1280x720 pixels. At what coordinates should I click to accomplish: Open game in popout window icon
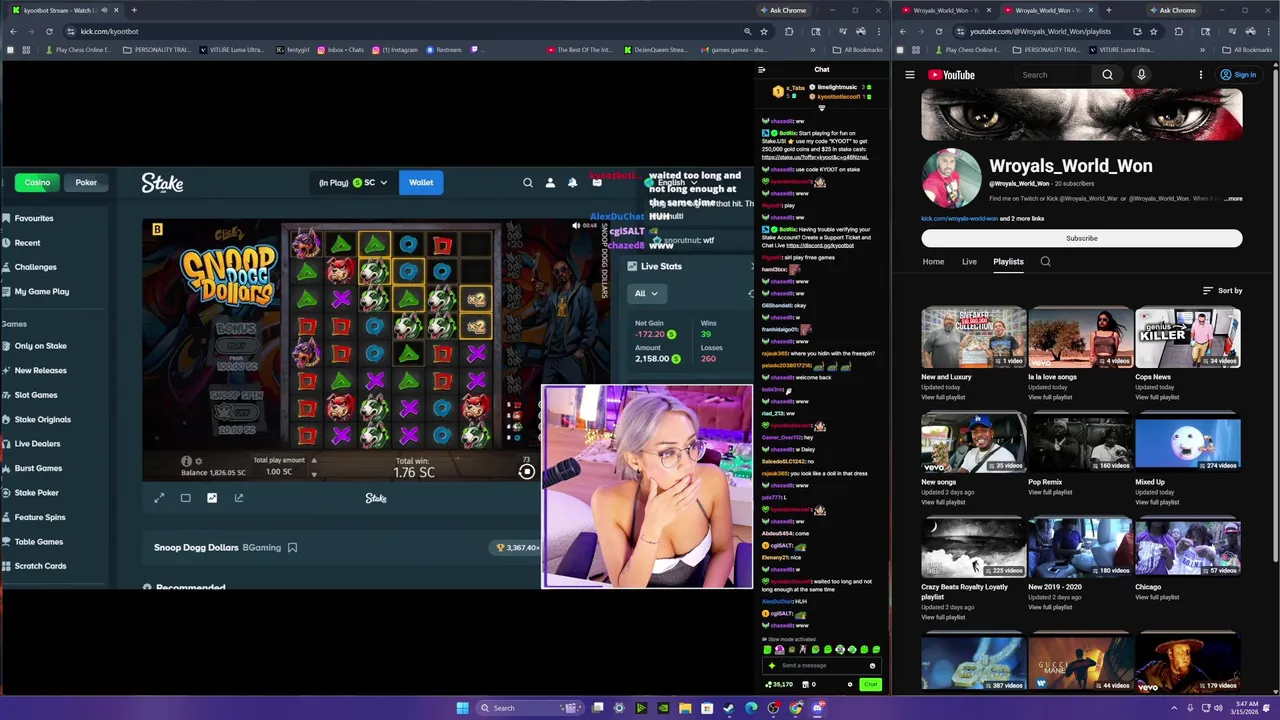[x=239, y=498]
